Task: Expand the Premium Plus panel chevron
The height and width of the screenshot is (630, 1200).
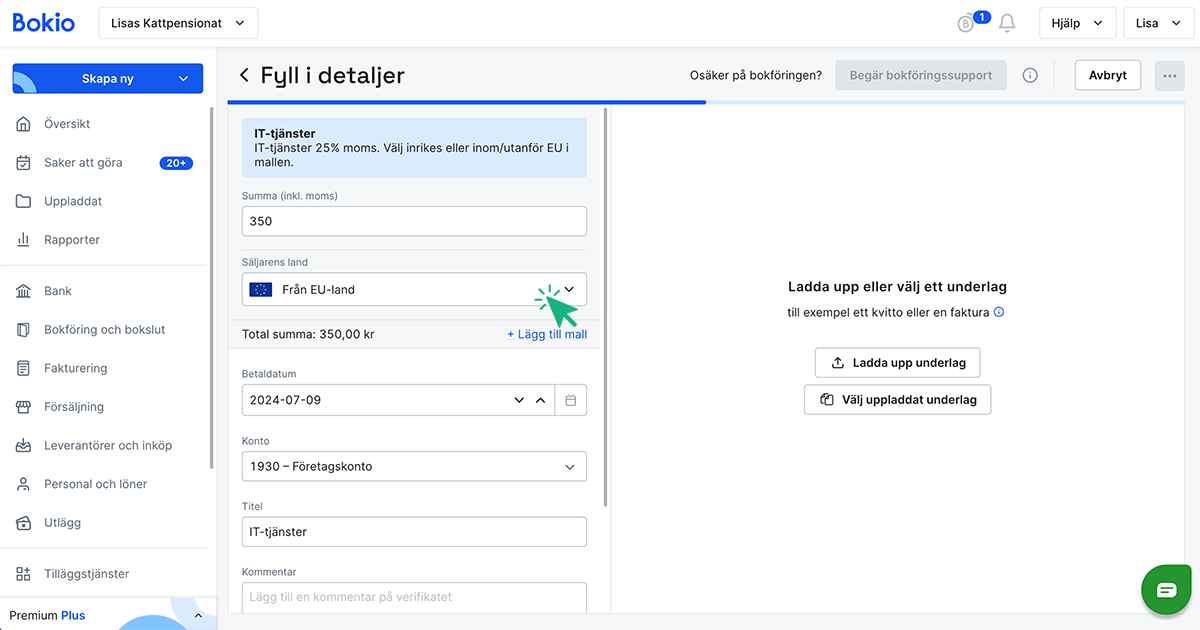Action: [x=198, y=615]
